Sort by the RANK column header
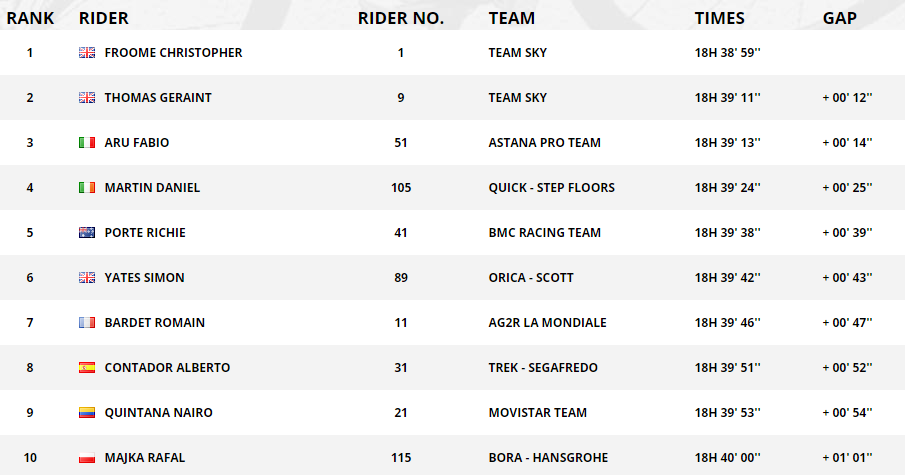905x475 pixels. (30, 18)
